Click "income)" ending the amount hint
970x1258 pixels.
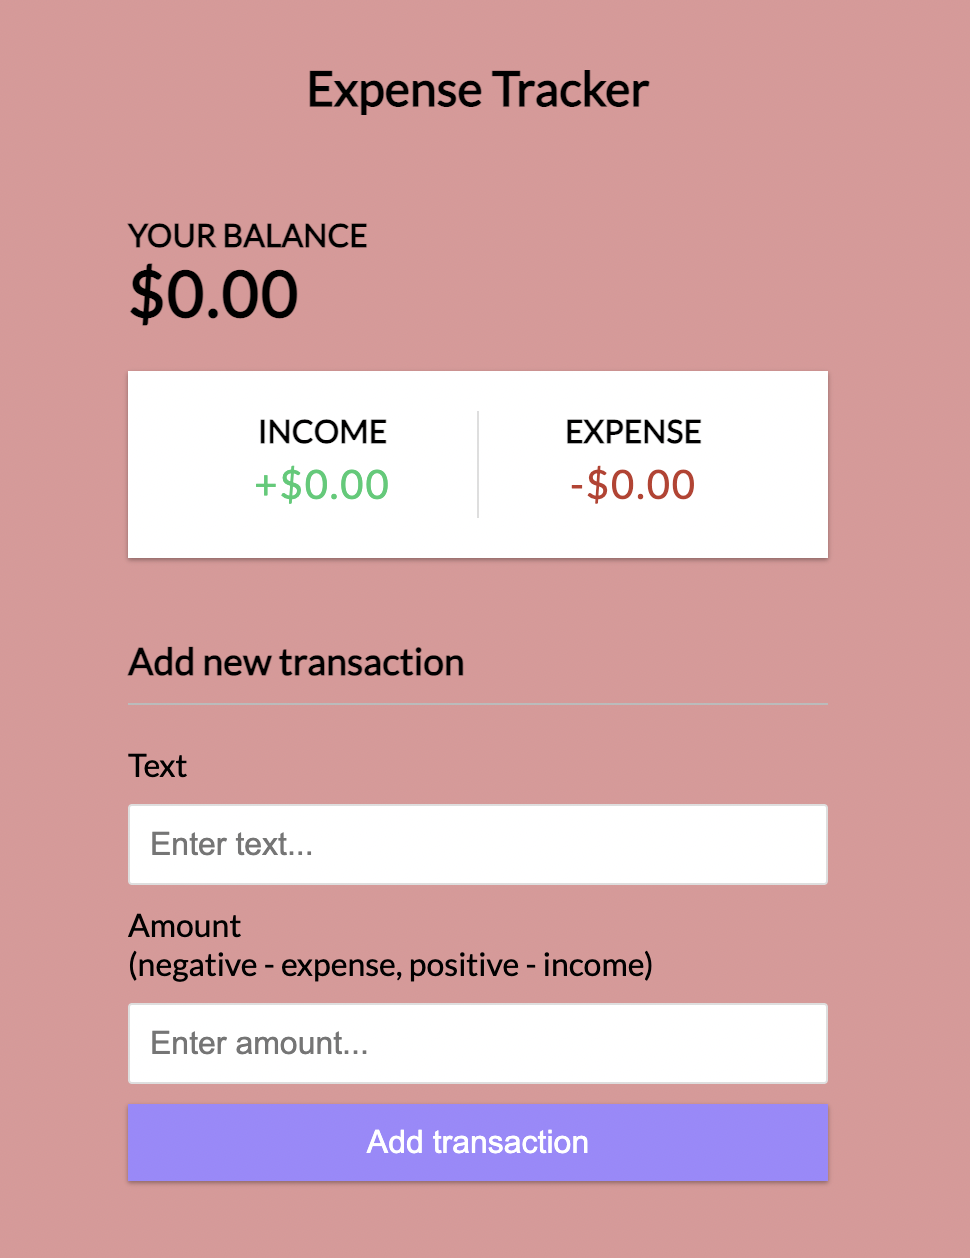coord(598,966)
